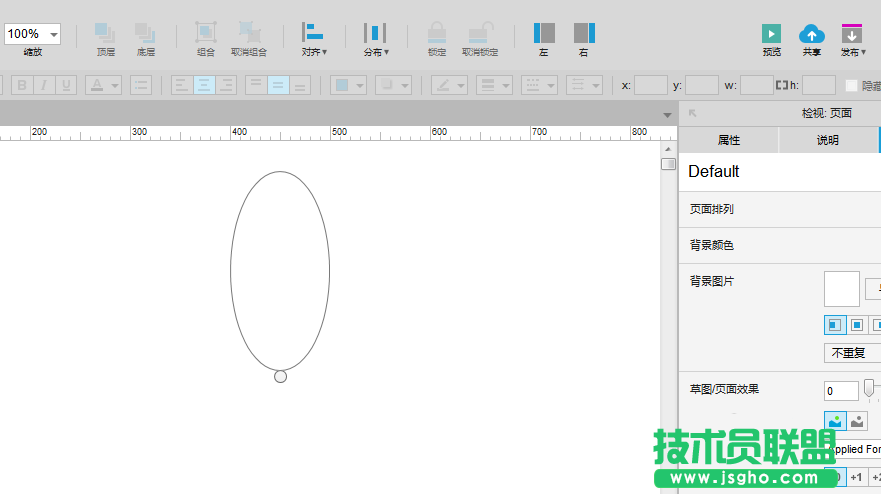Open the page tabs list arrow

coord(667,115)
